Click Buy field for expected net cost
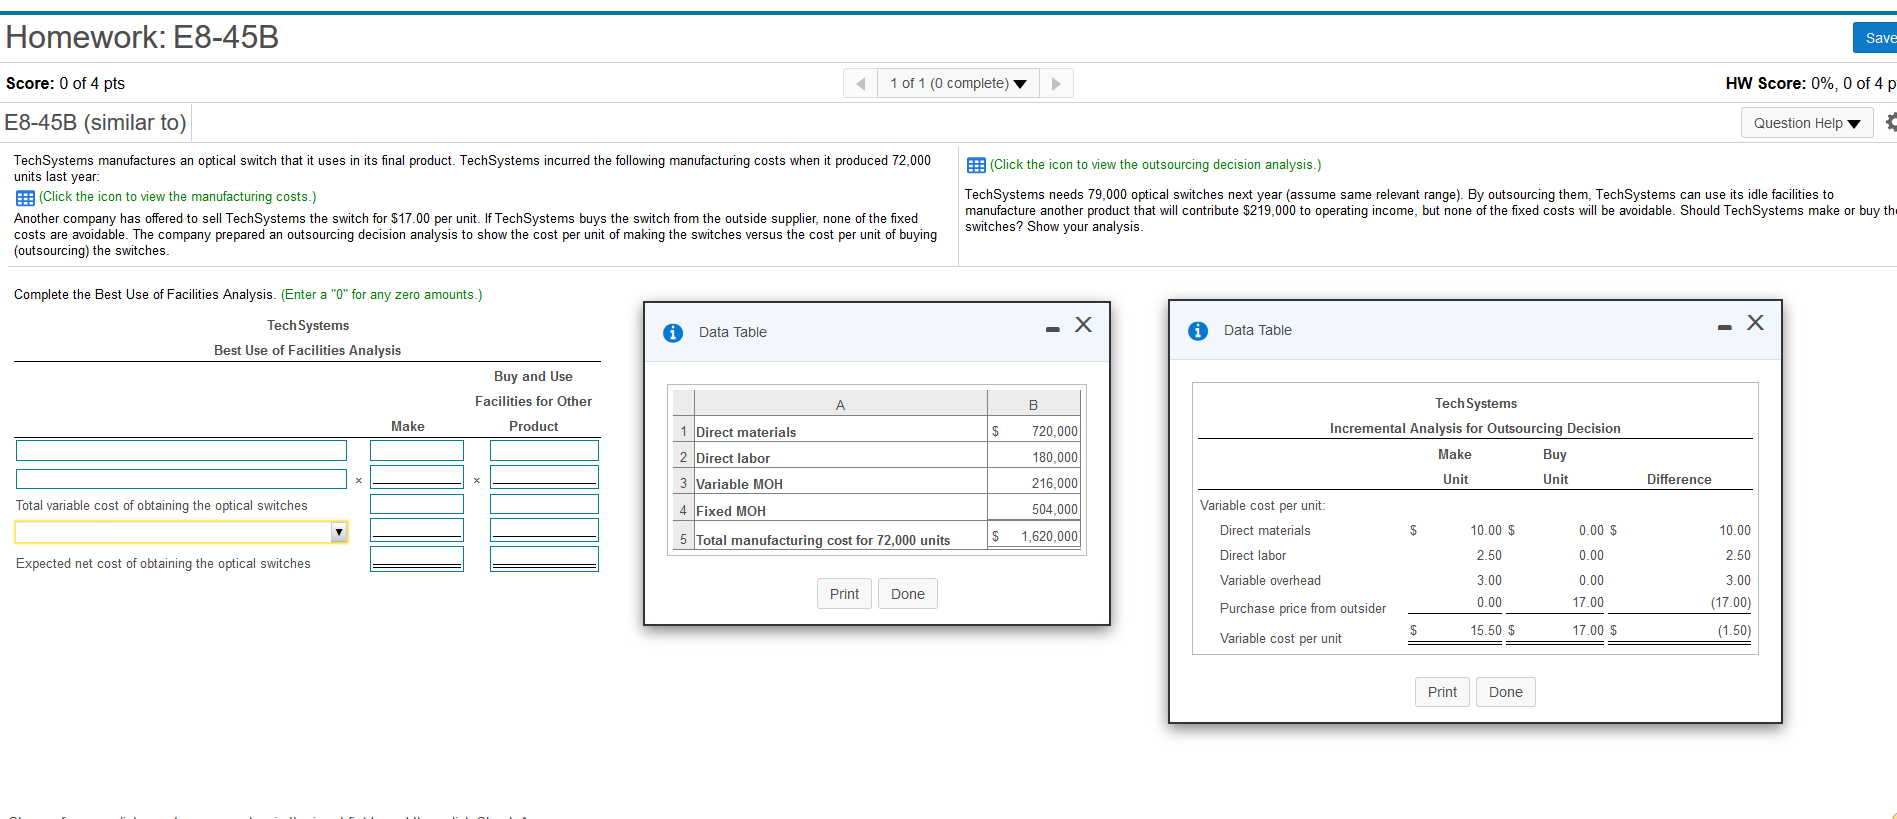The height and width of the screenshot is (819, 1897). (544, 559)
